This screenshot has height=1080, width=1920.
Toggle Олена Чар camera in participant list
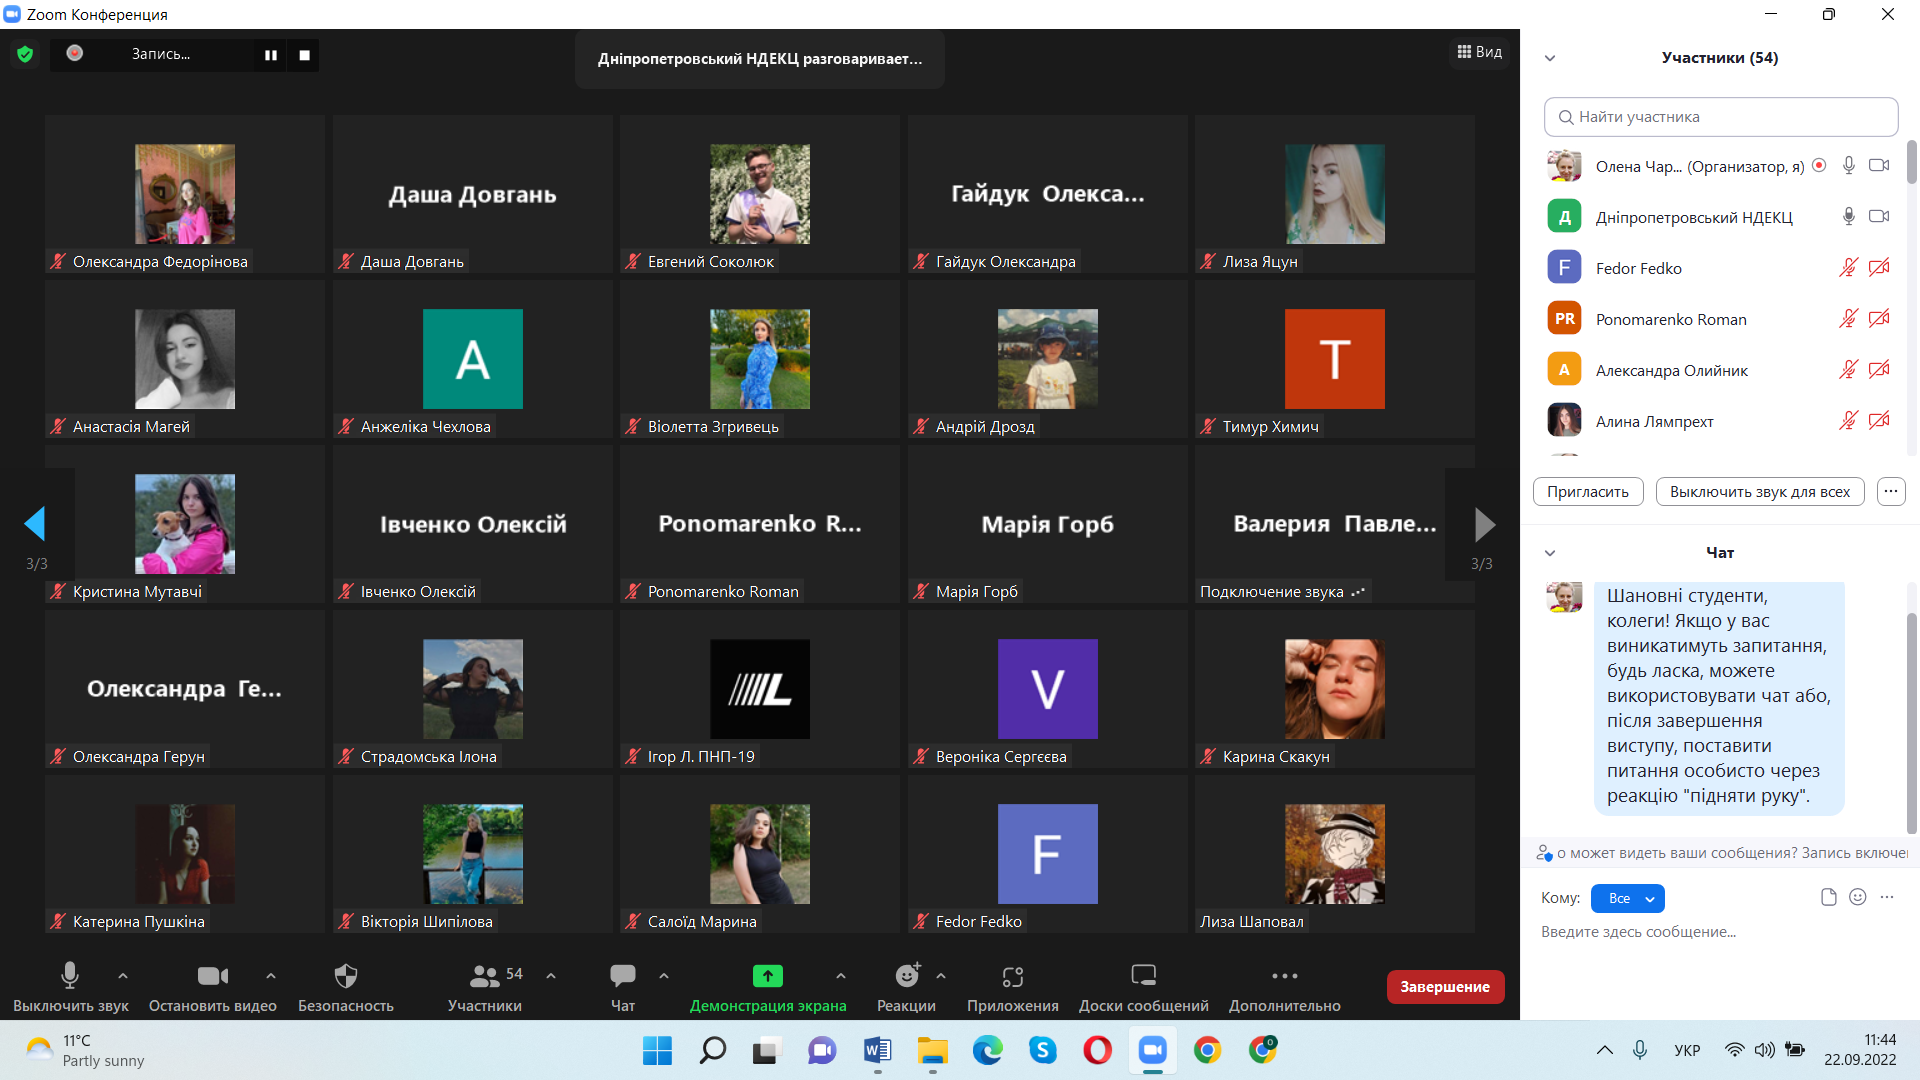tap(1879, 166)
